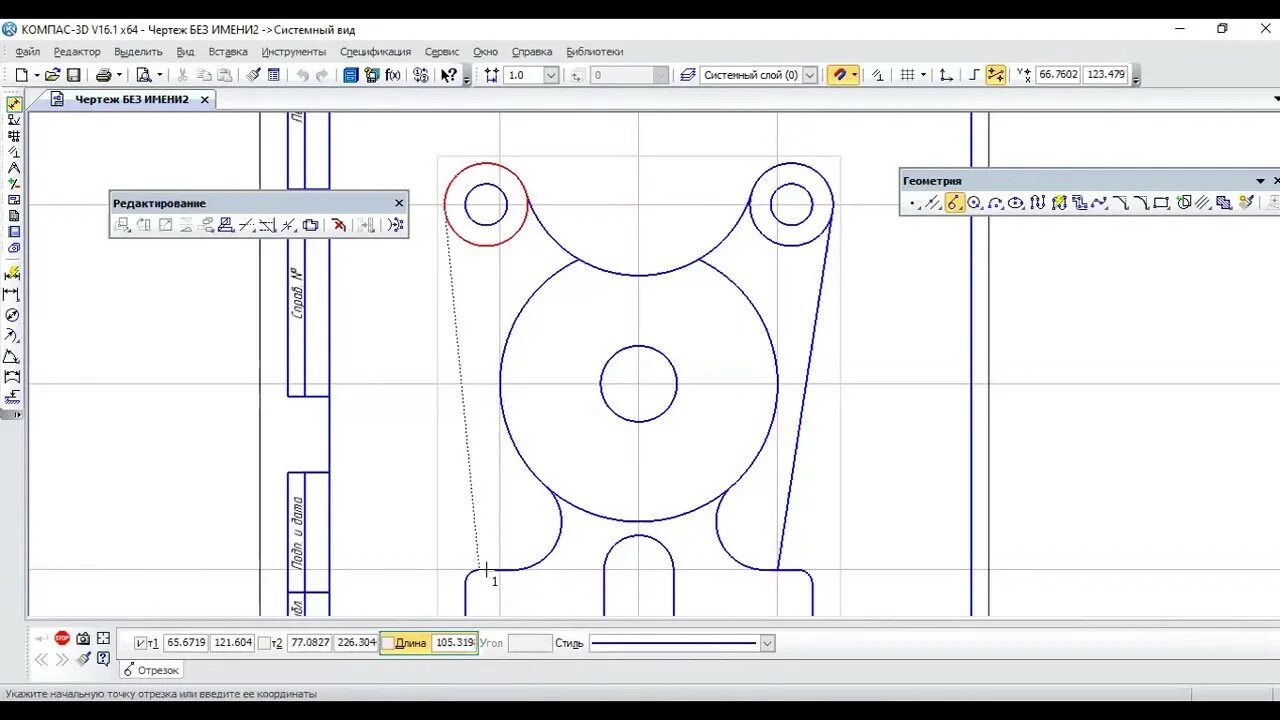Screen dimensions: 1280x720
Task: Activate the context help arrow-question icon
Action: [x=449, y=75]
